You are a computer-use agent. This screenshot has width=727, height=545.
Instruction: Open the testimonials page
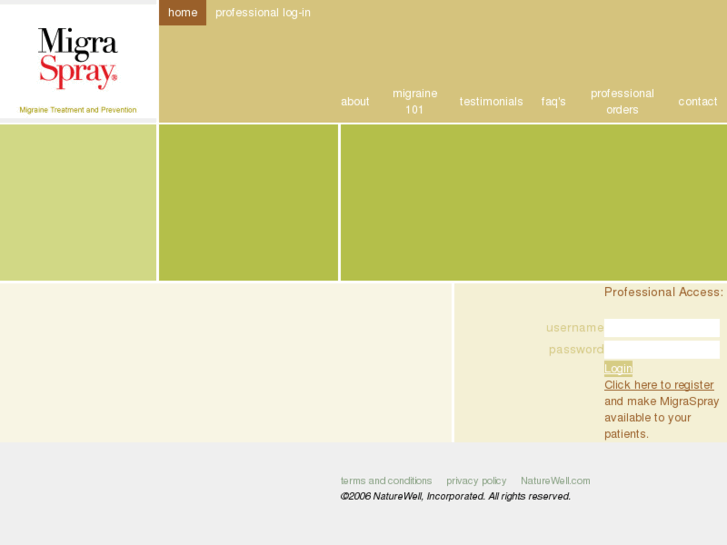491,102
